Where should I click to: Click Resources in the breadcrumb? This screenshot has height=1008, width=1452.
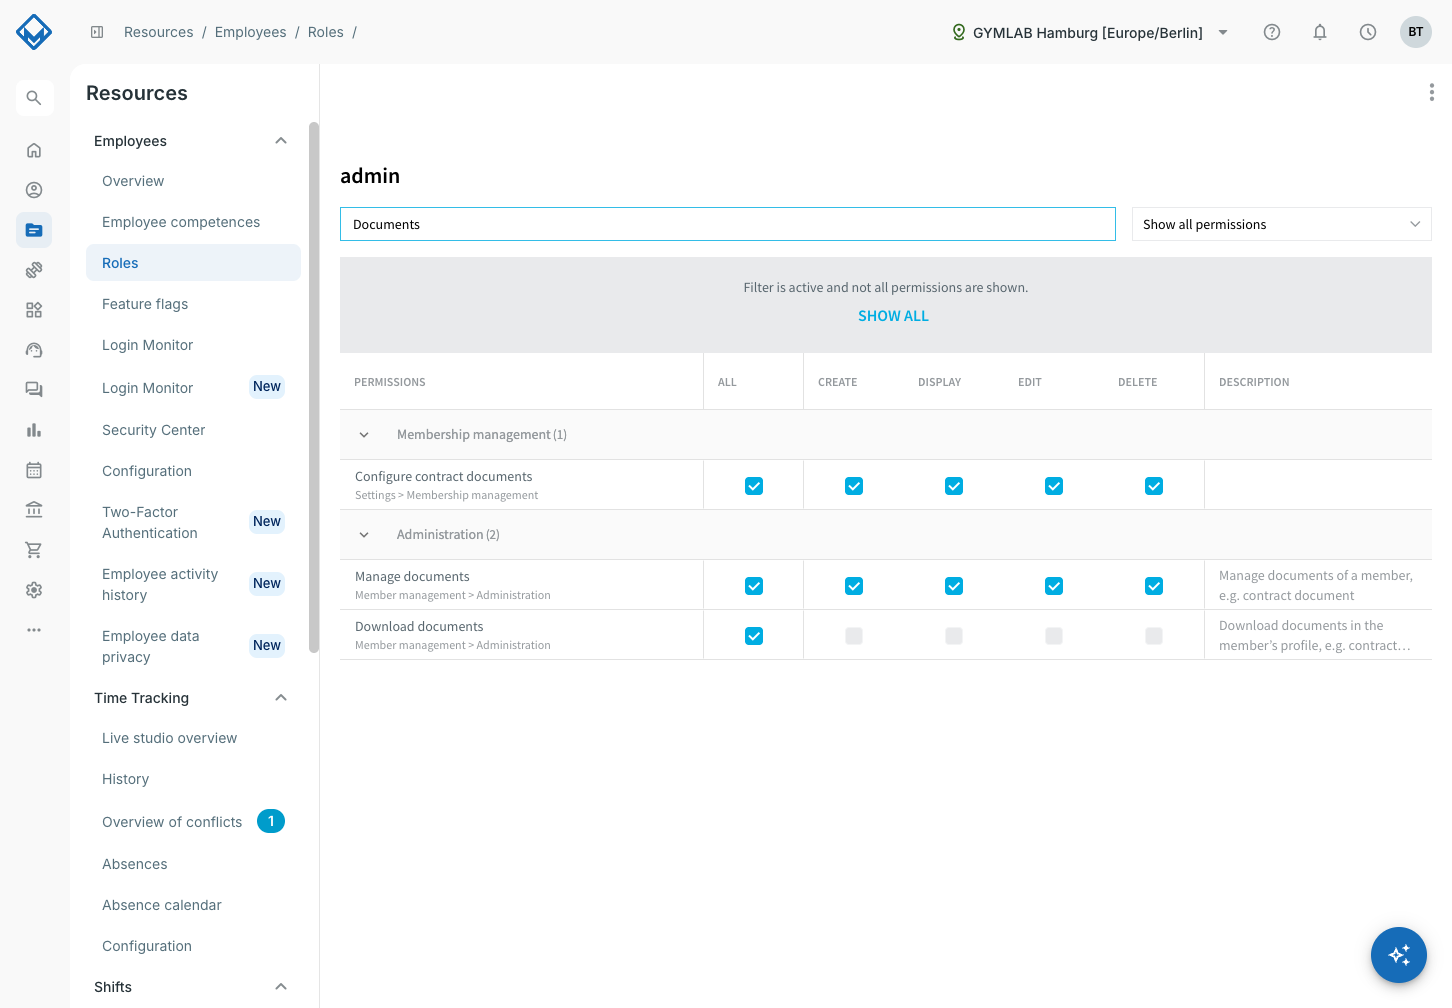pos(159,32)
